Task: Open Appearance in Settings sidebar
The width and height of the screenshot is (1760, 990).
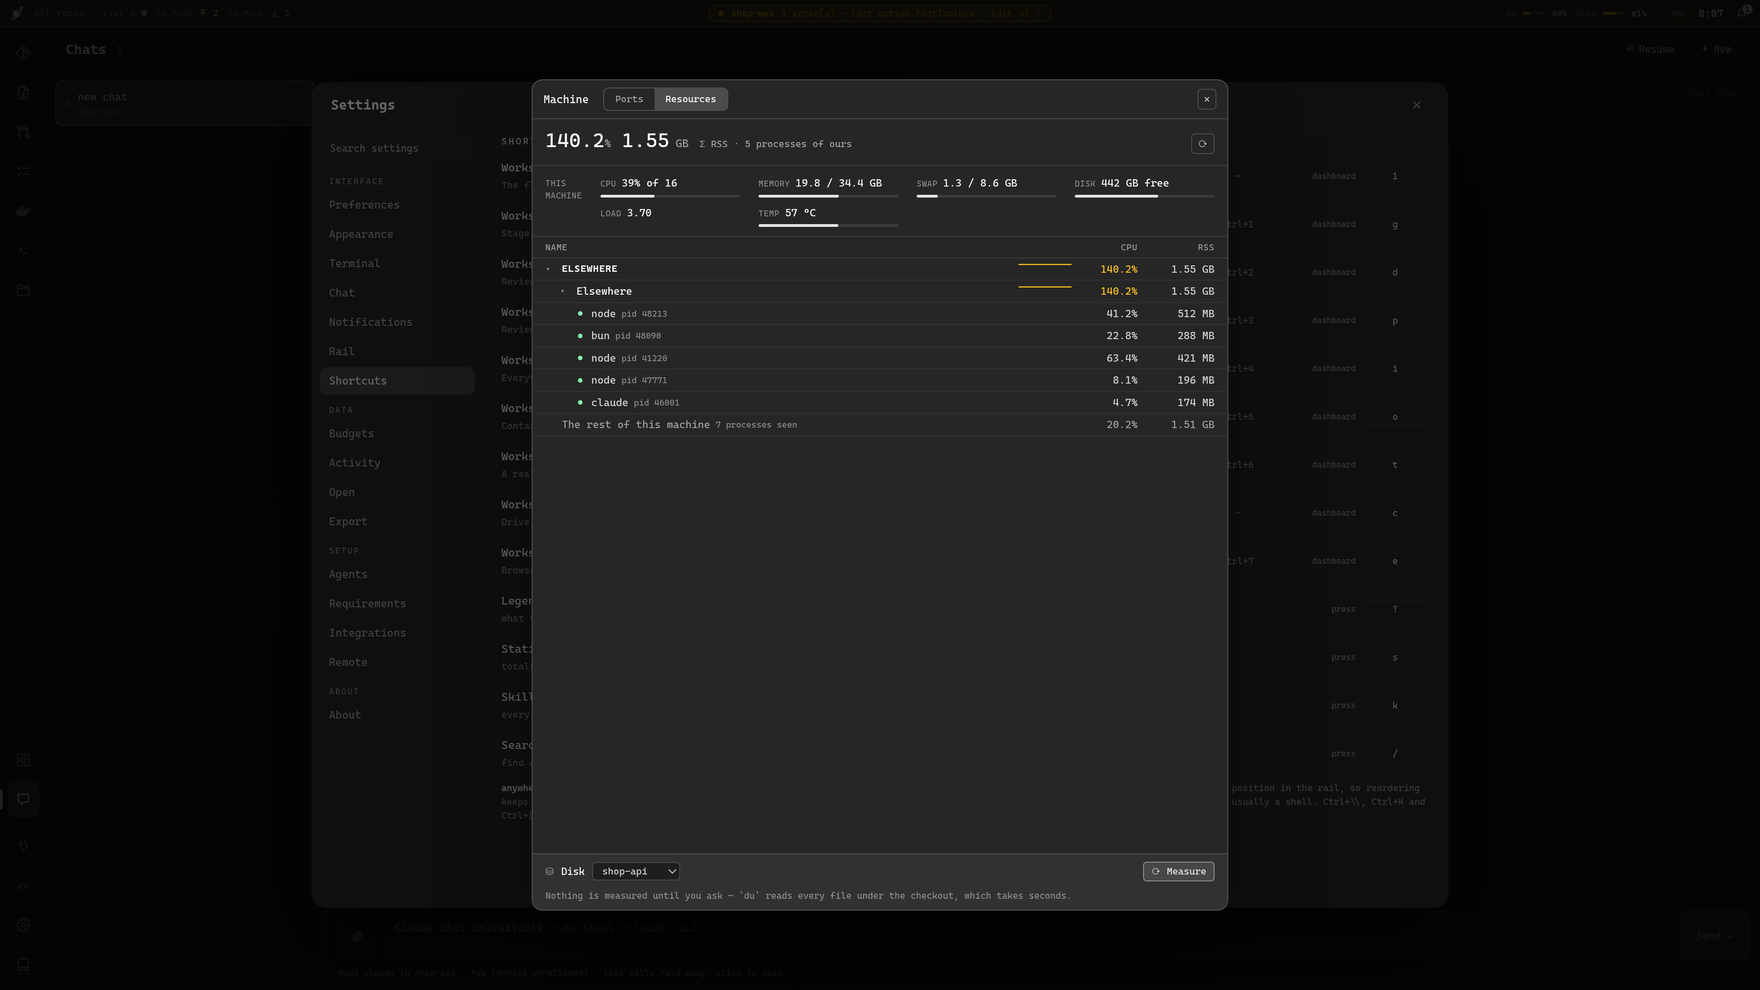Action: coord(397,234)
